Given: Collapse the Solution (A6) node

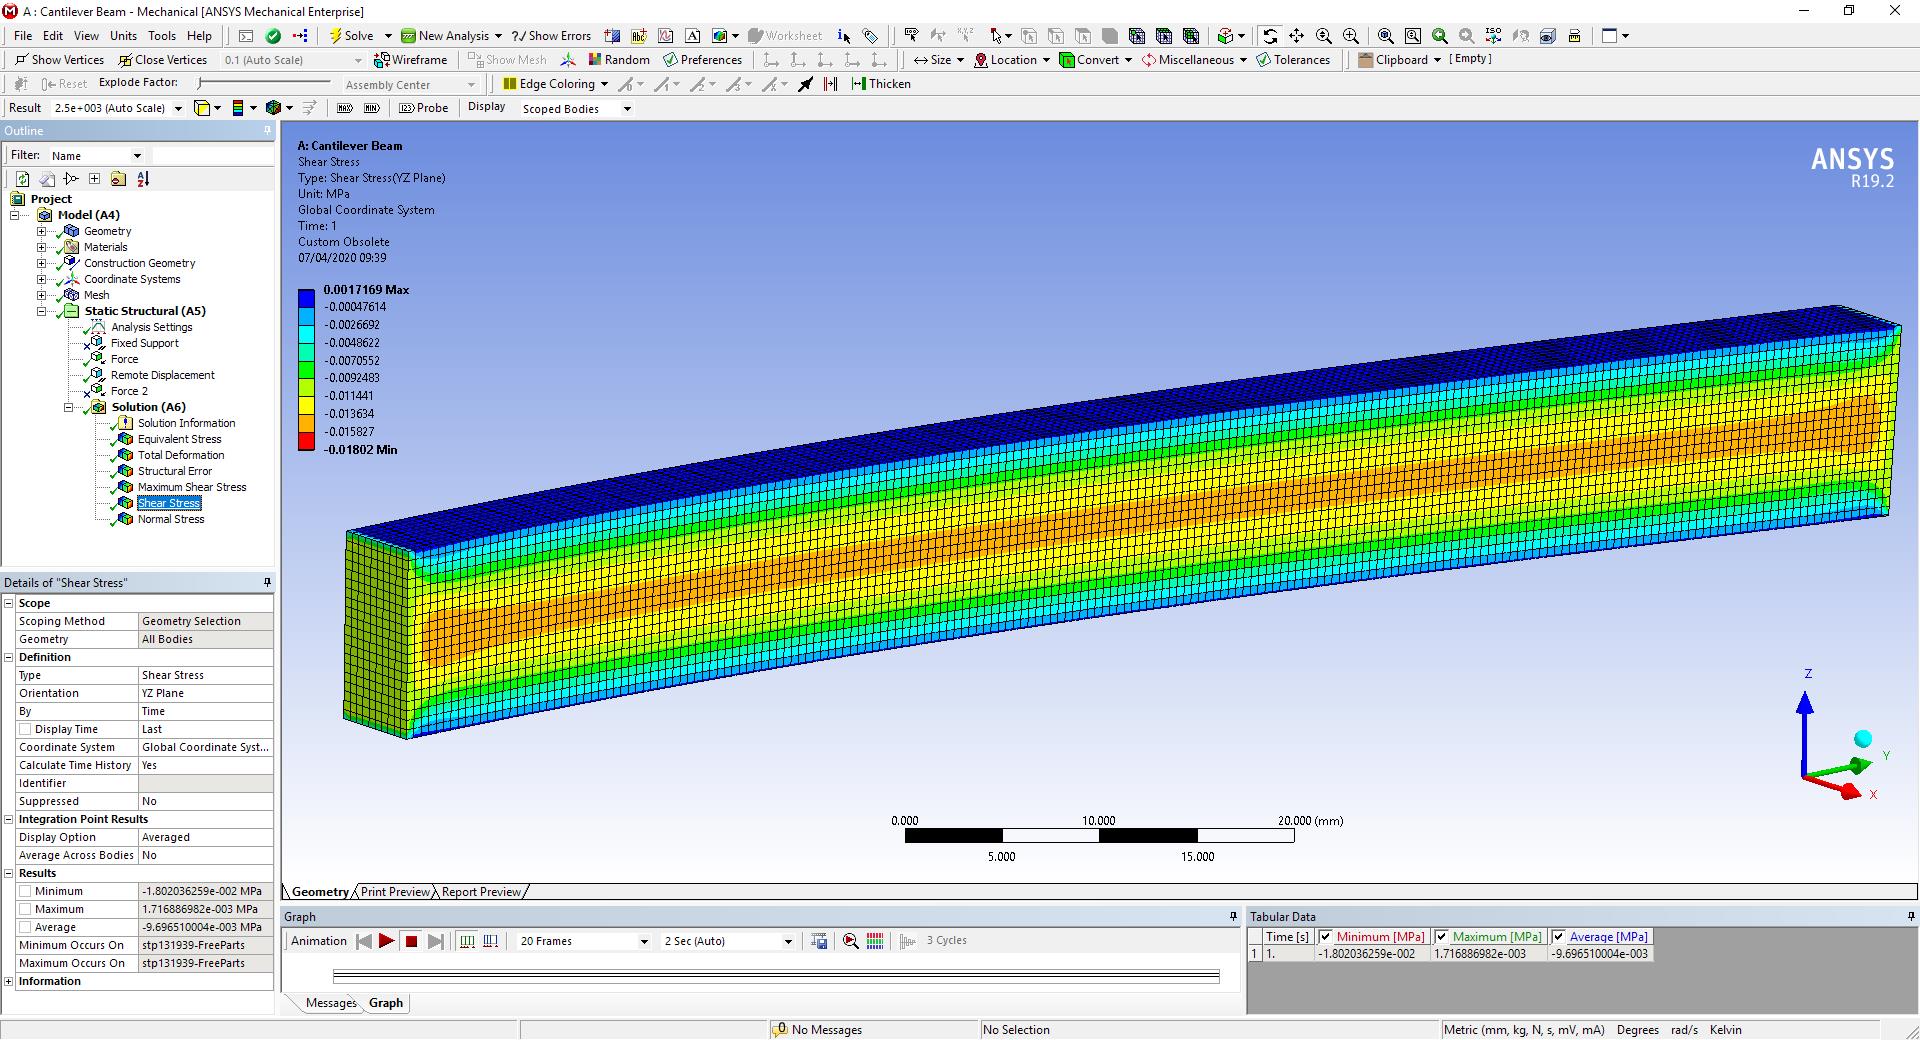Looking at the screenshot, I should pos(69,407).
